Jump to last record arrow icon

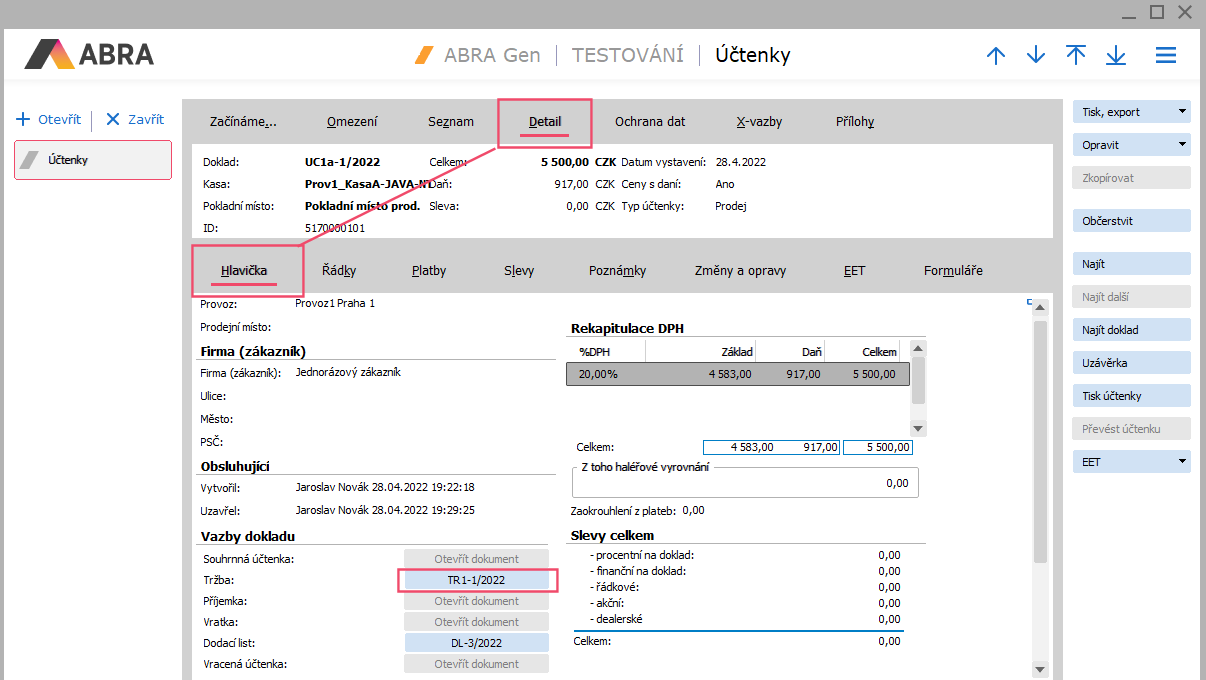tap(1116, 56)
